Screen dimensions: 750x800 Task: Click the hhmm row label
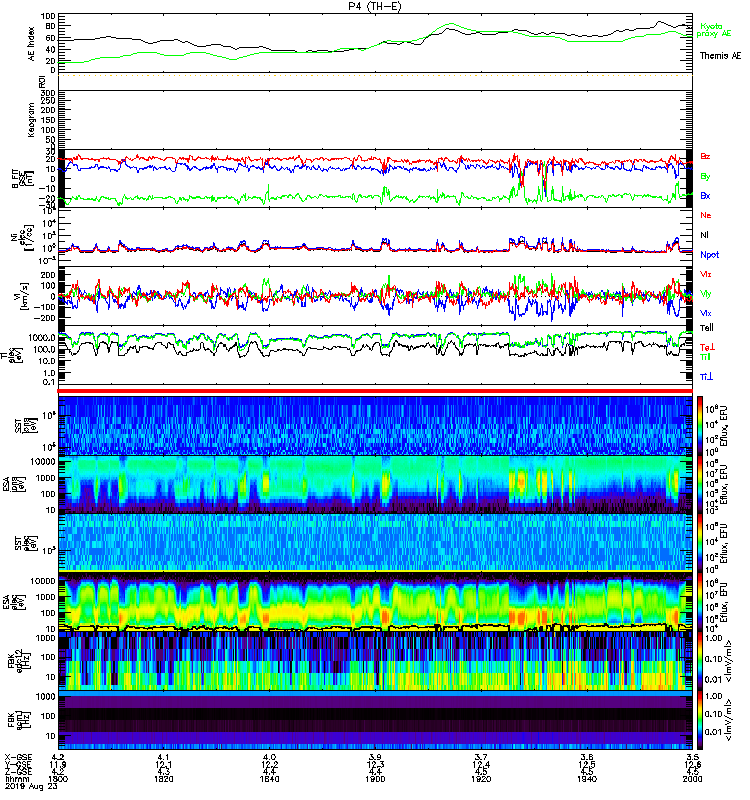click(16, 779)
